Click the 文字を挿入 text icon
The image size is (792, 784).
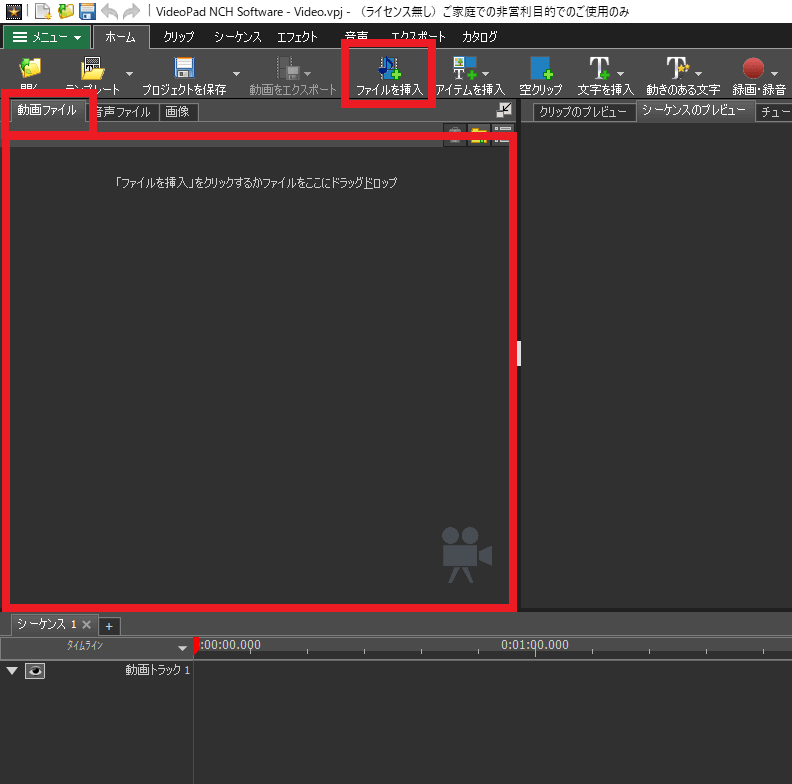pos(599,68)
